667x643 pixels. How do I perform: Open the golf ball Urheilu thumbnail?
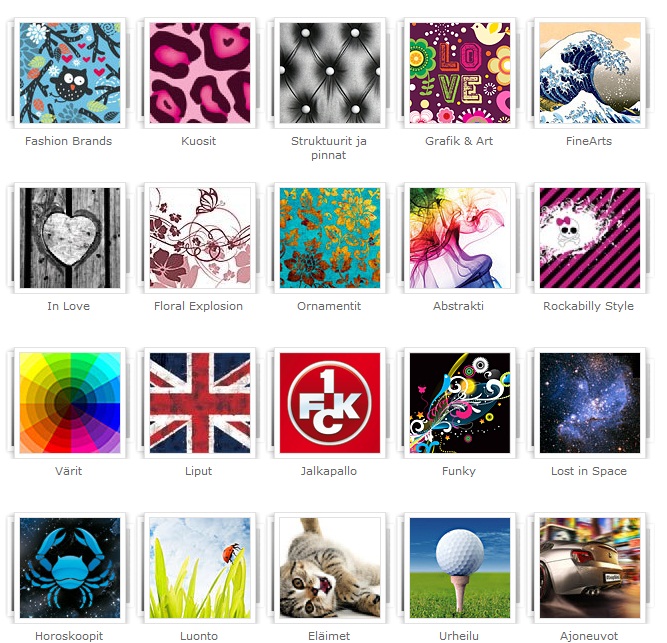(x=460, y=568)
